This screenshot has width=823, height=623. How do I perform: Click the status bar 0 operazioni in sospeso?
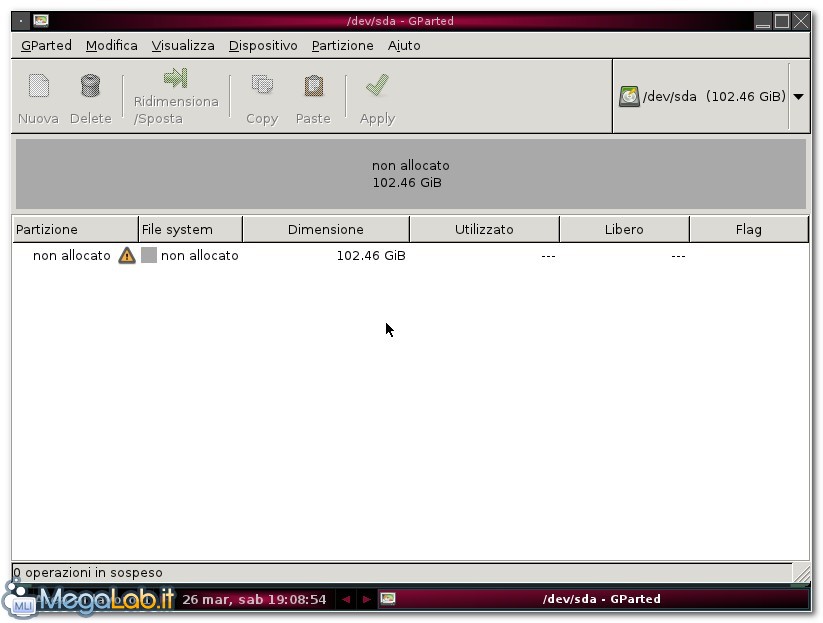(x=88, y=573)
